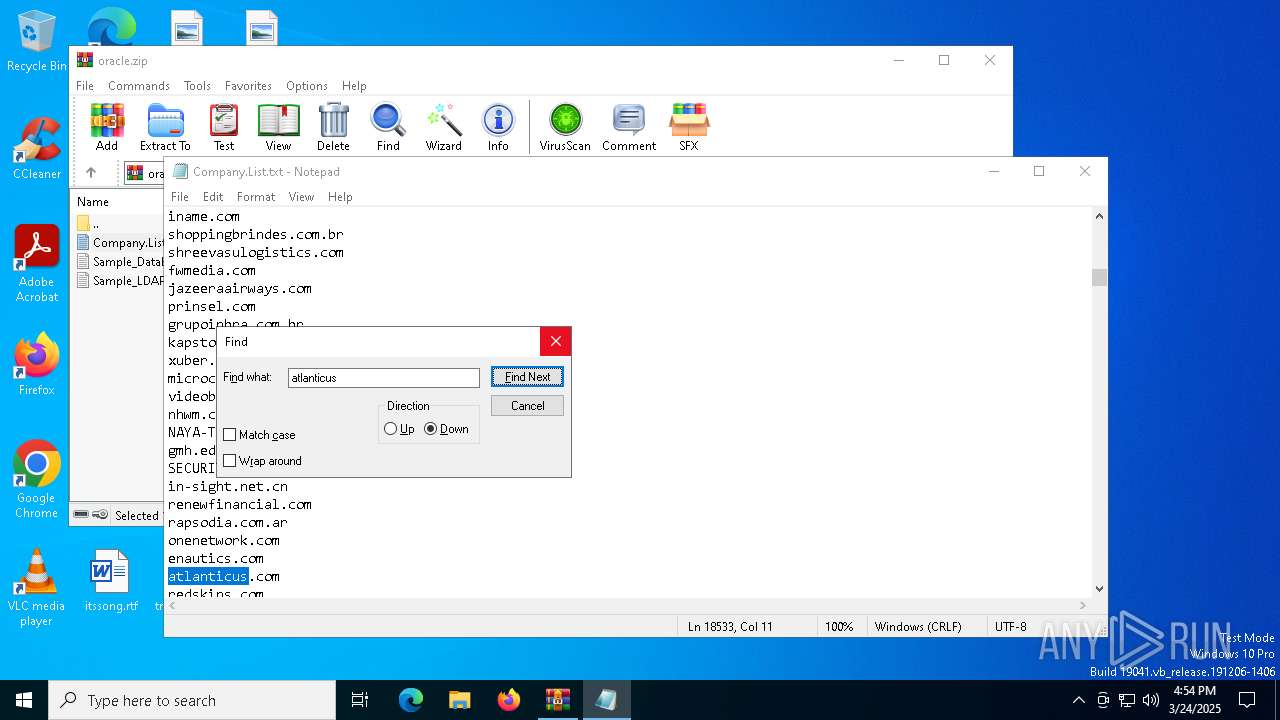Go up one folder in WinRAR
The height and width of the screenshot is (720, 1280).
(91, 173)
